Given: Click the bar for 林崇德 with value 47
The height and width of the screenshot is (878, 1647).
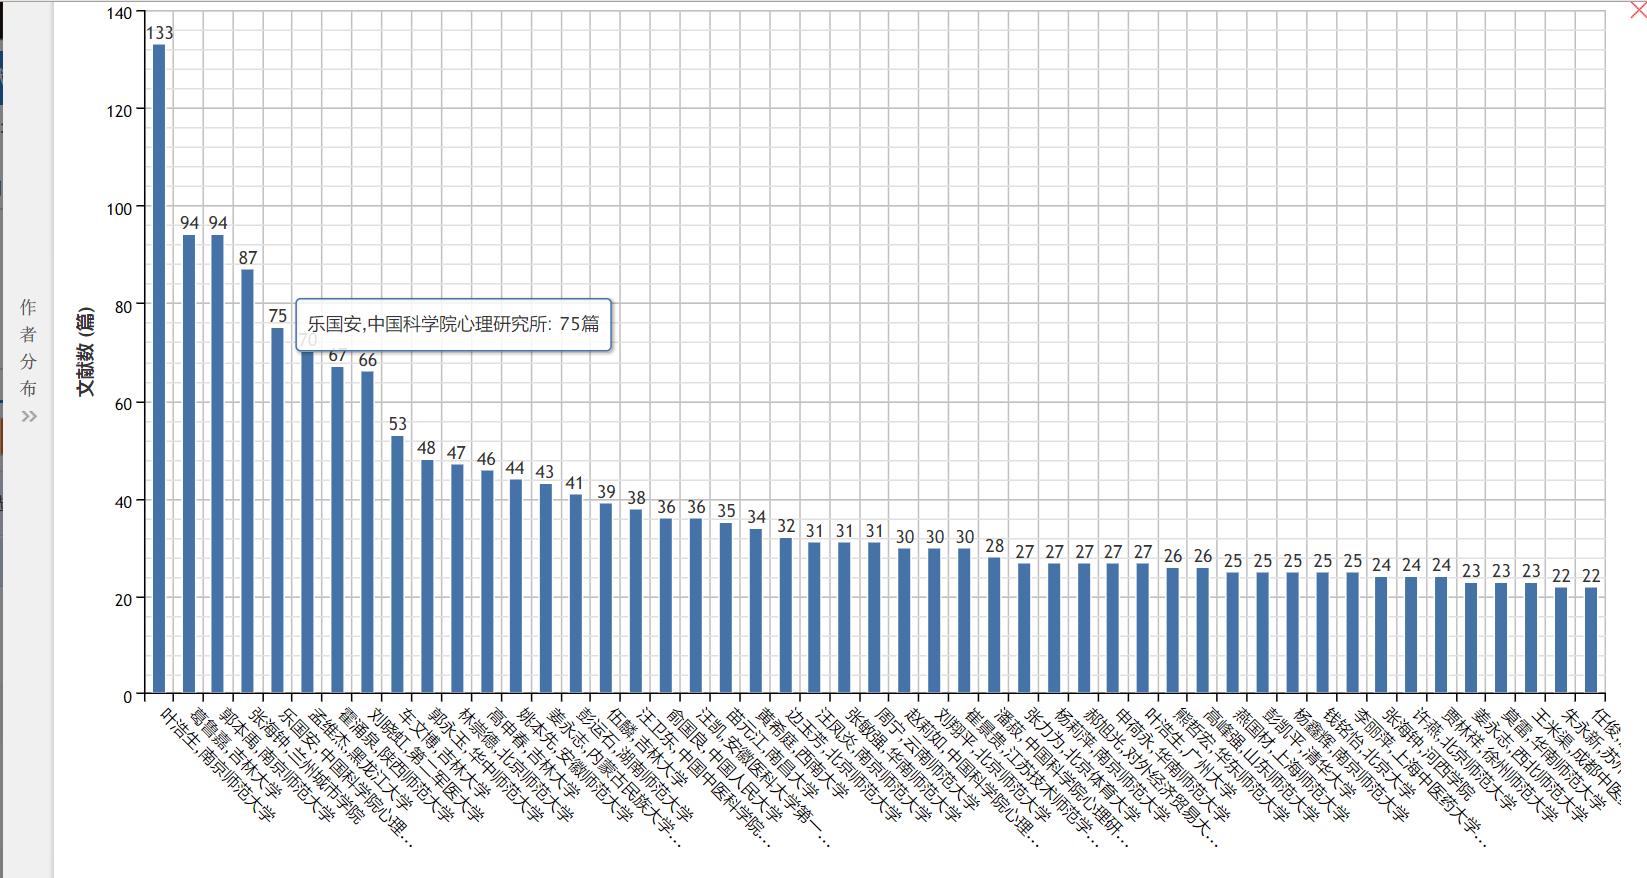Looking at the screenshot, I should point(457,579).
